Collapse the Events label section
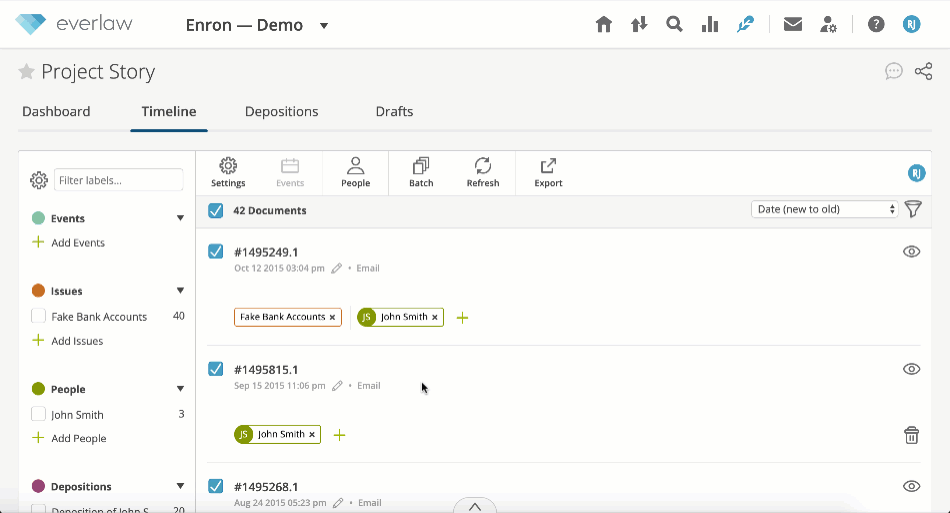Image resolution: width=950 pixels, height=513 pixels. coord(180,218)
